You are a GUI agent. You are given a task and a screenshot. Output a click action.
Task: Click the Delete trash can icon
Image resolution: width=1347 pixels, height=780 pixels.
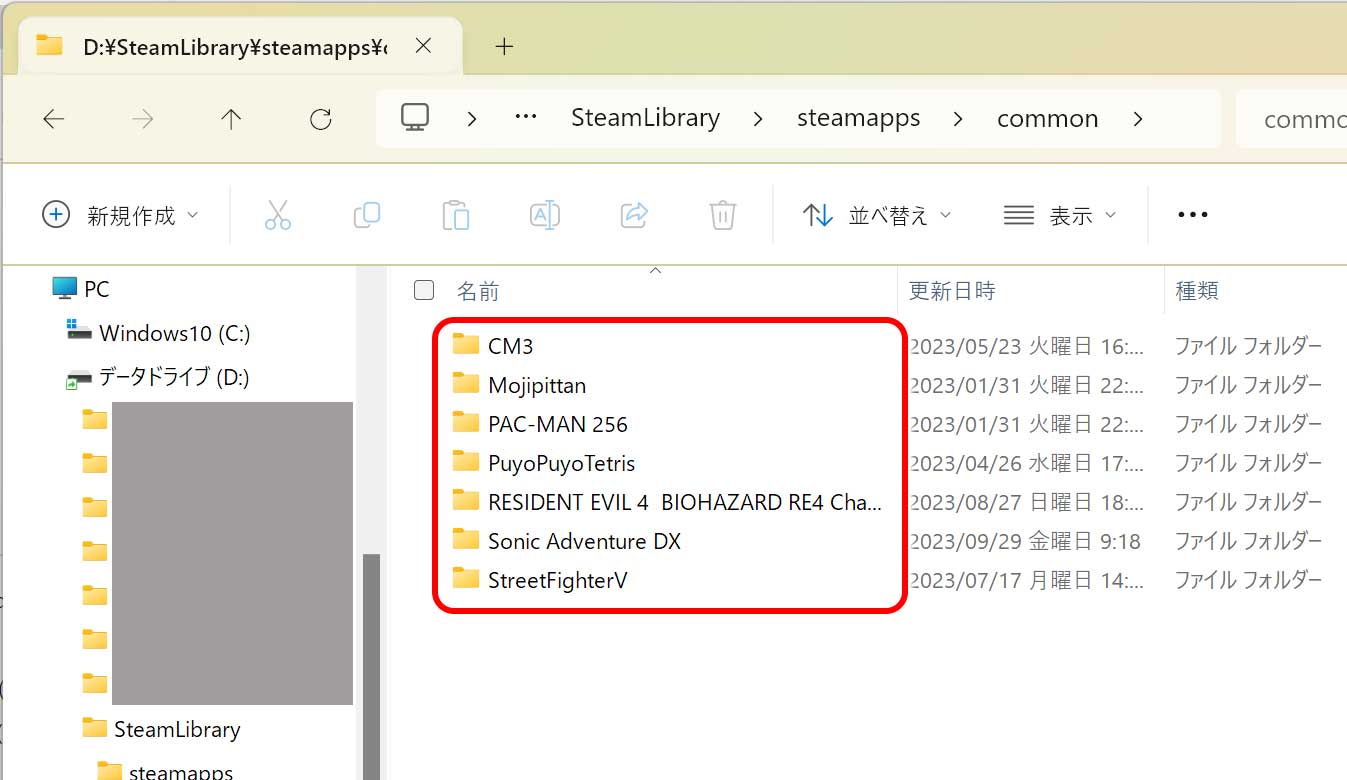point(722,215)
